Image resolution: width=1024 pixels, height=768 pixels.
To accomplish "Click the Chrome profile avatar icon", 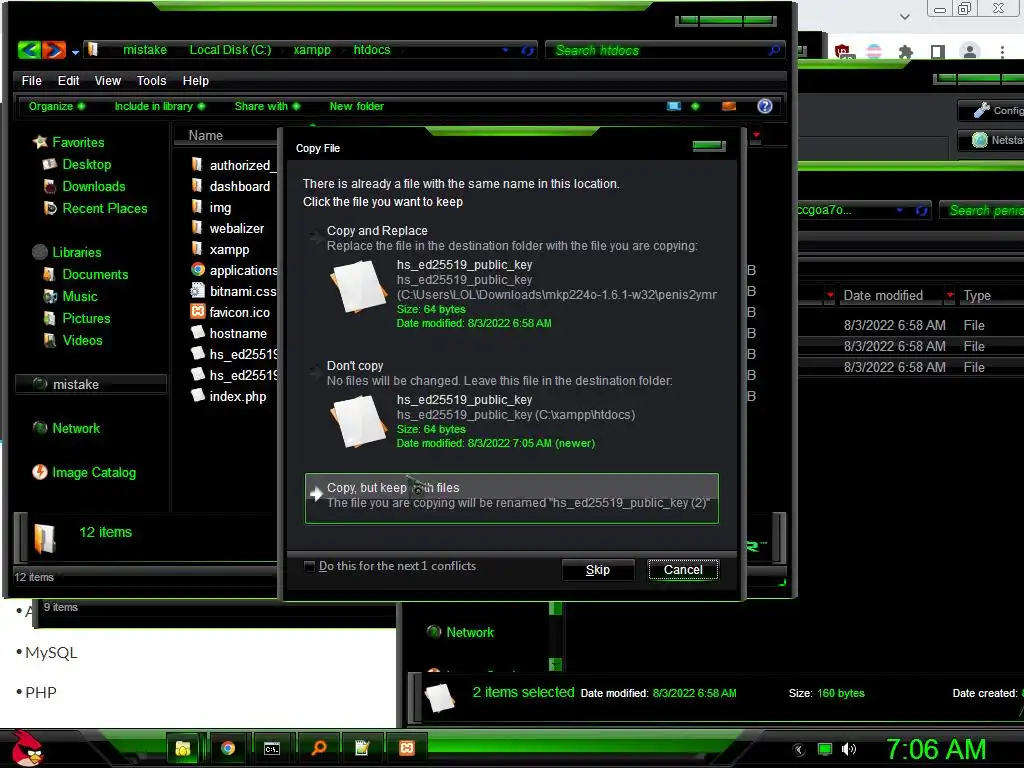I will tap(970, 52).
